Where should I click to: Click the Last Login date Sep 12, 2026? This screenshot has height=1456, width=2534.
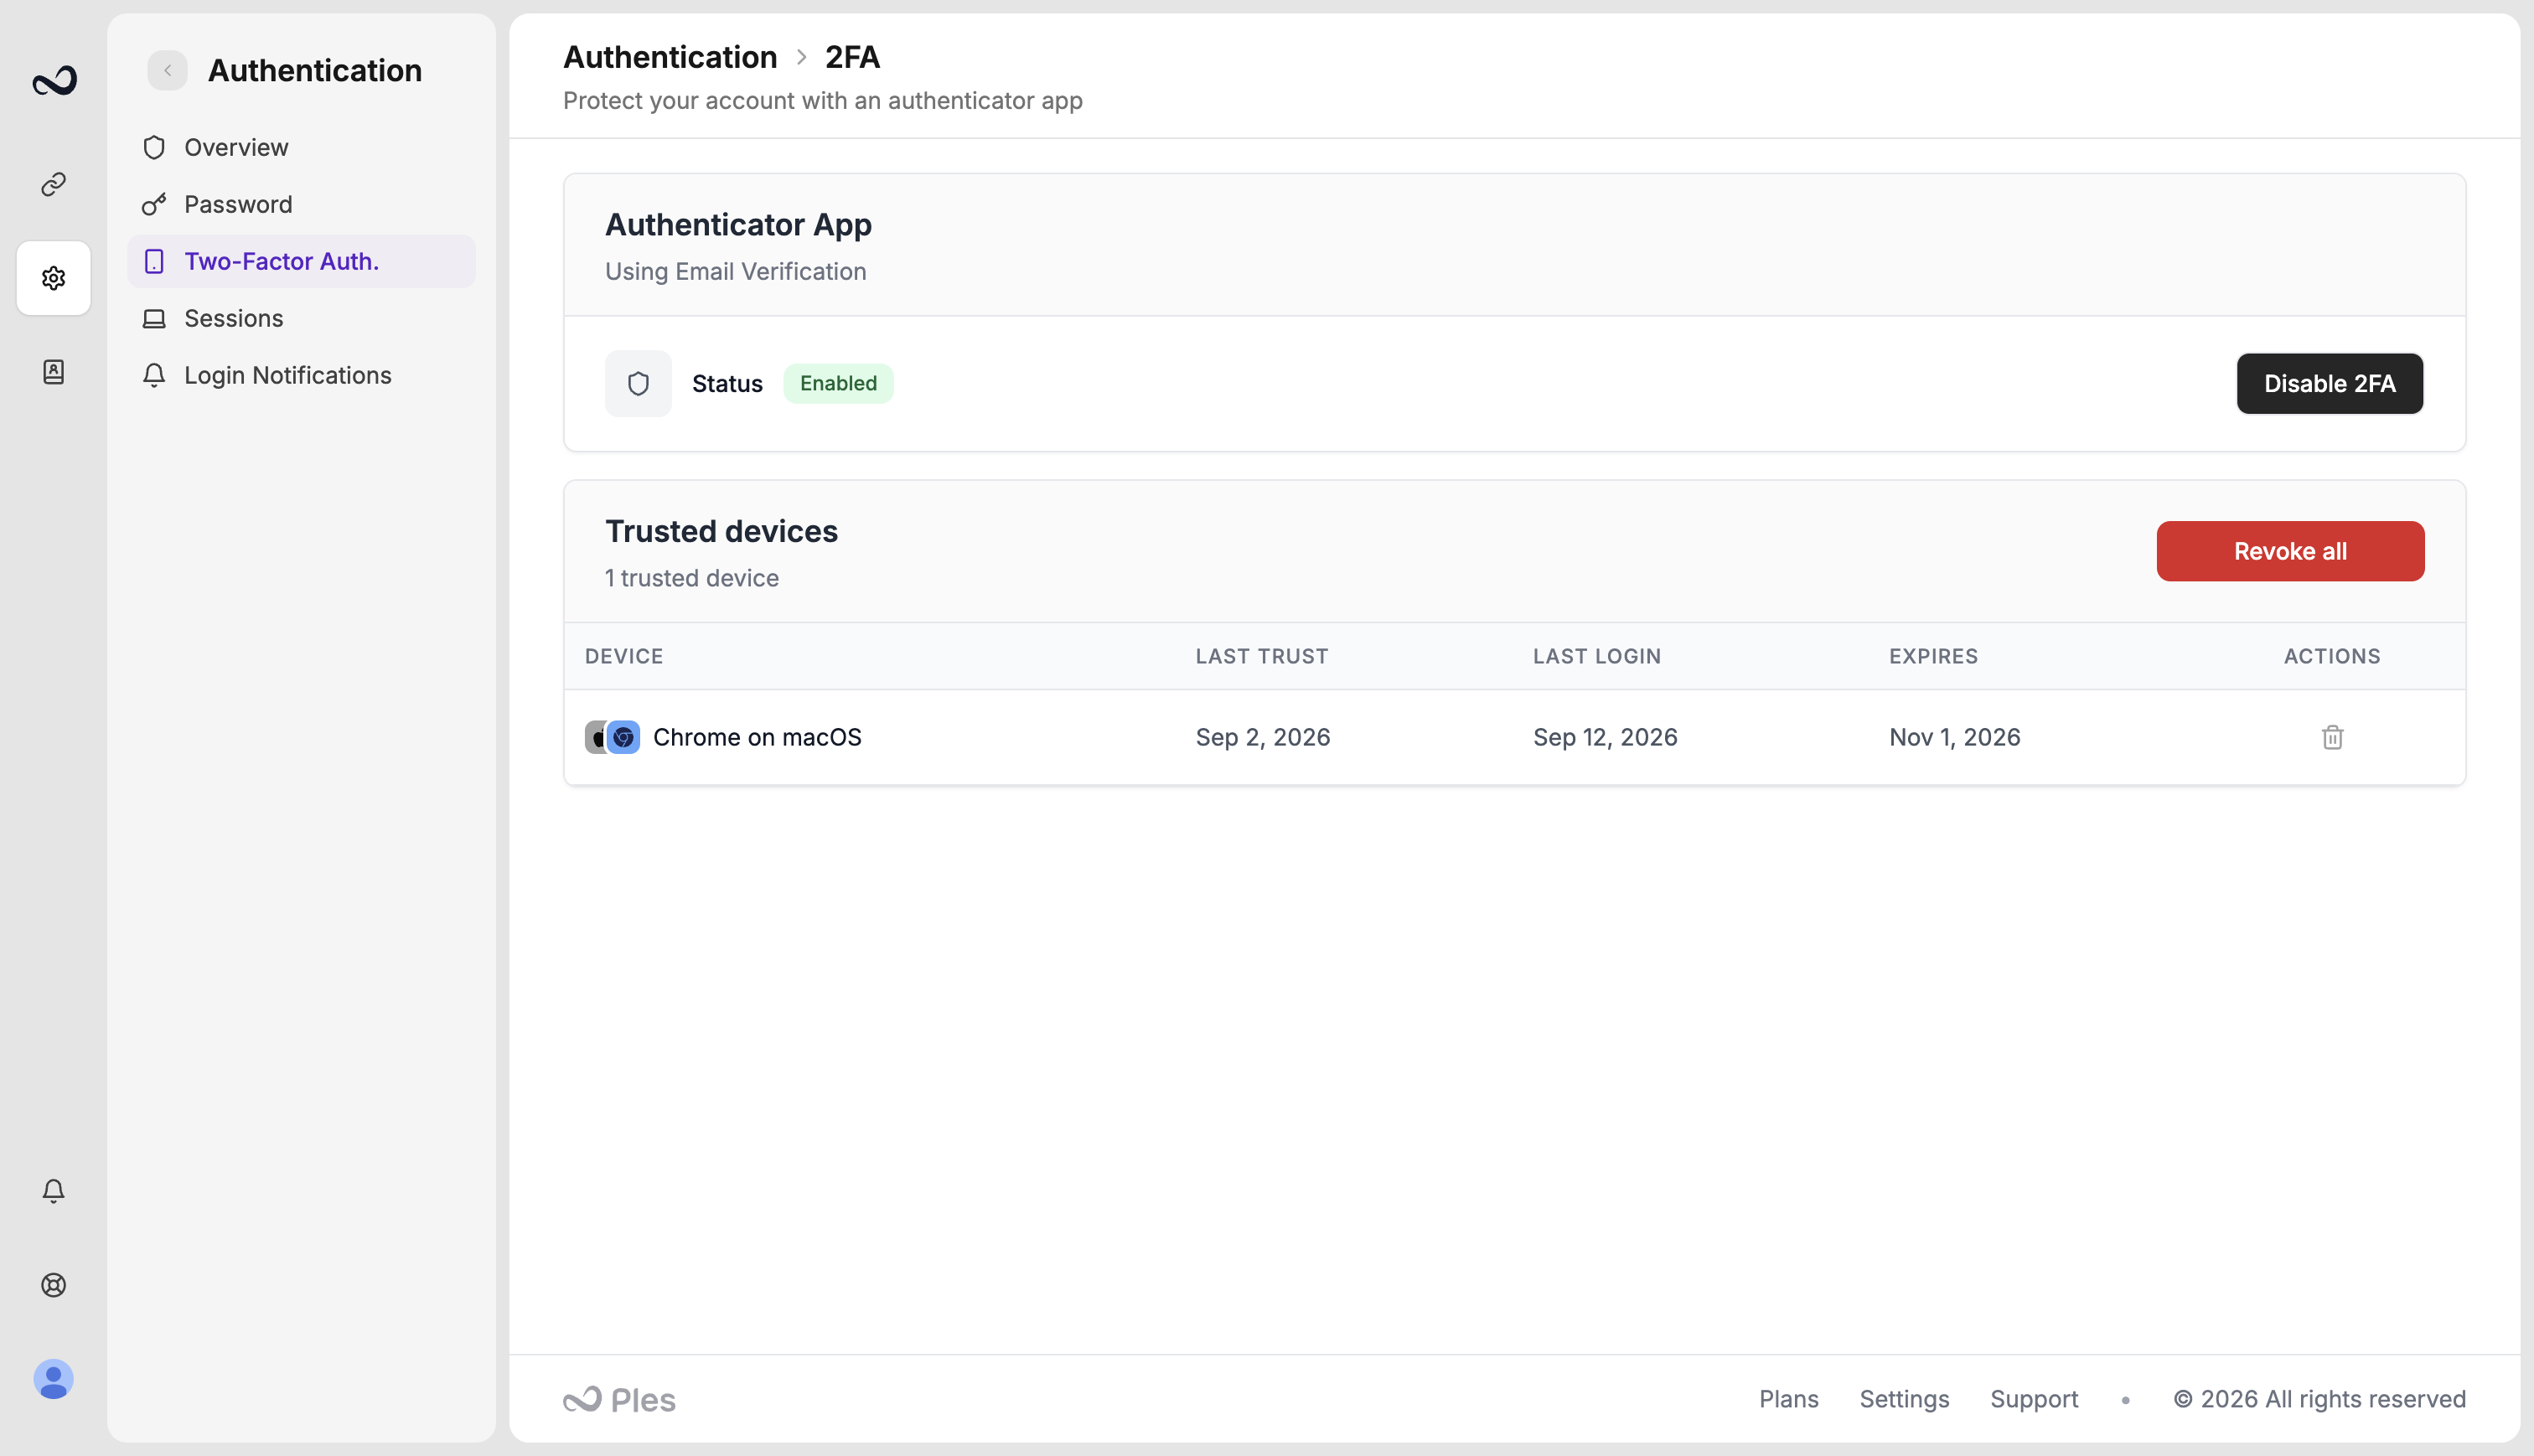tap(1605, 737)
